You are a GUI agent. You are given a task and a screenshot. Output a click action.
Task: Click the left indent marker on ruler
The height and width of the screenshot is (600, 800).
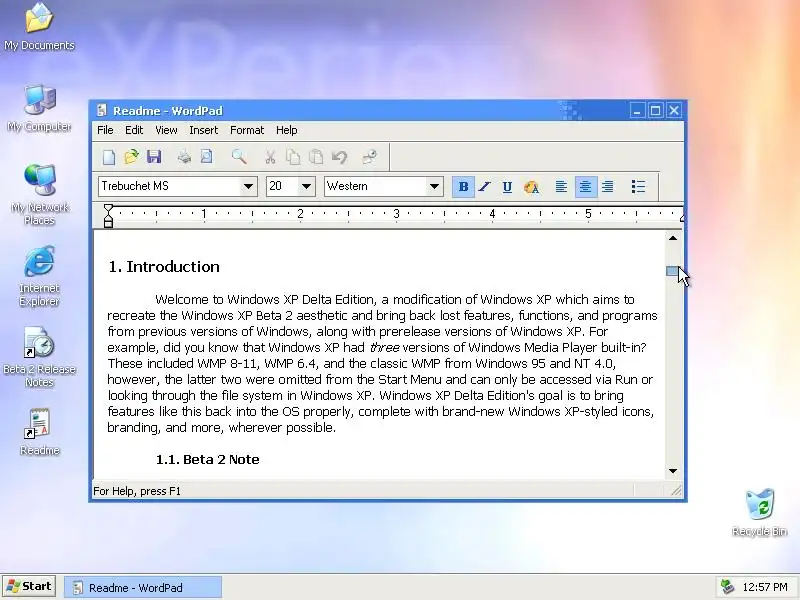pos(108,222)
